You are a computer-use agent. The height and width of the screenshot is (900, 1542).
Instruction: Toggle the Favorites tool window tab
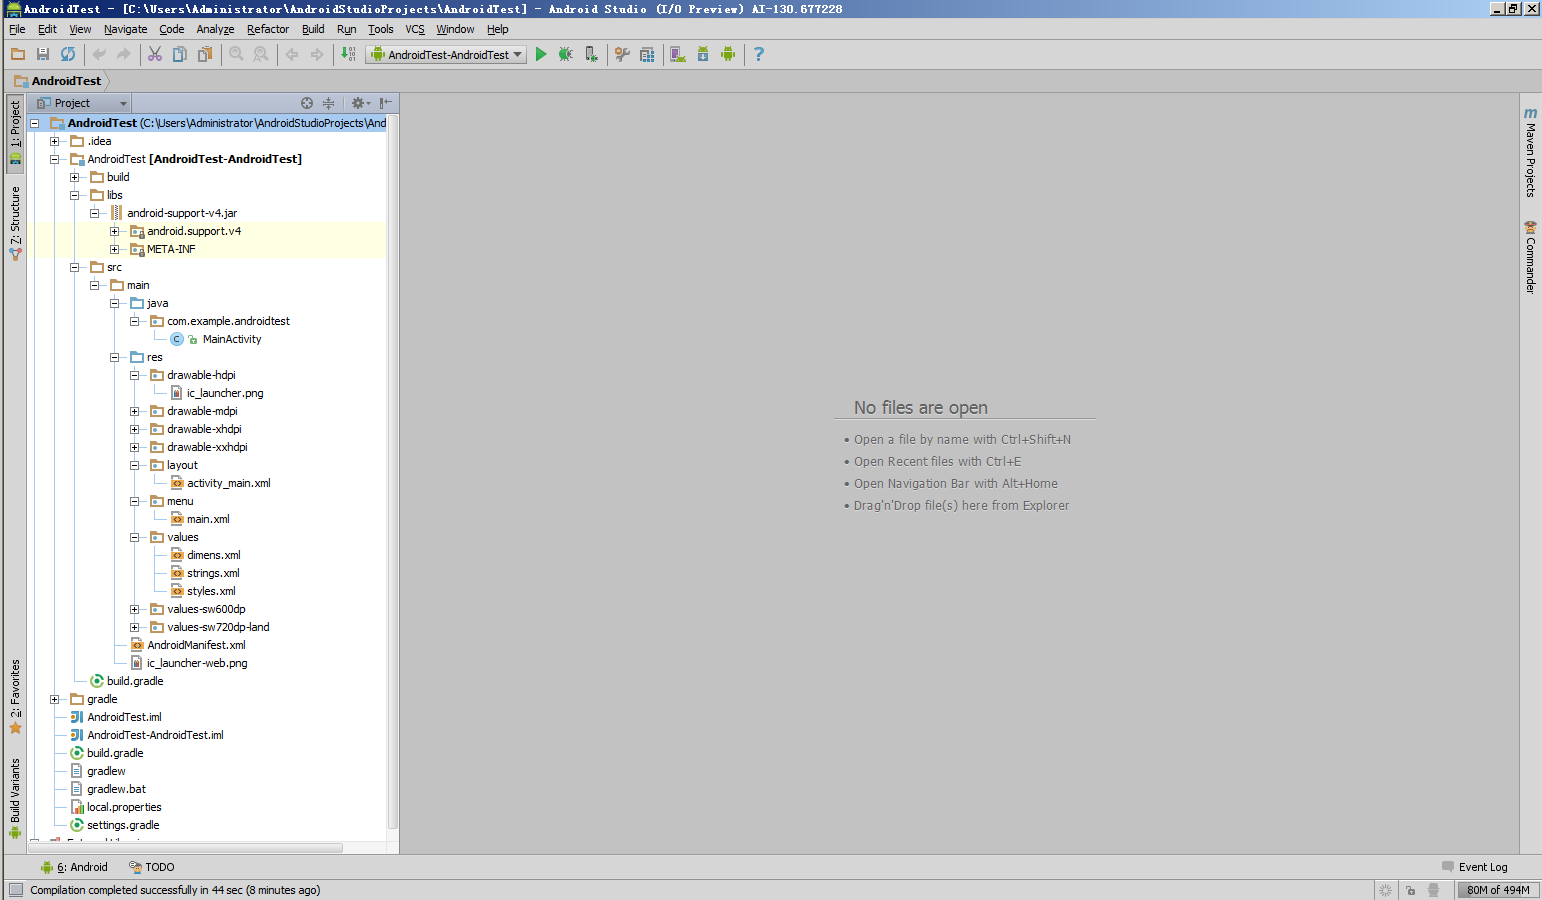click(x=15, y=697)
